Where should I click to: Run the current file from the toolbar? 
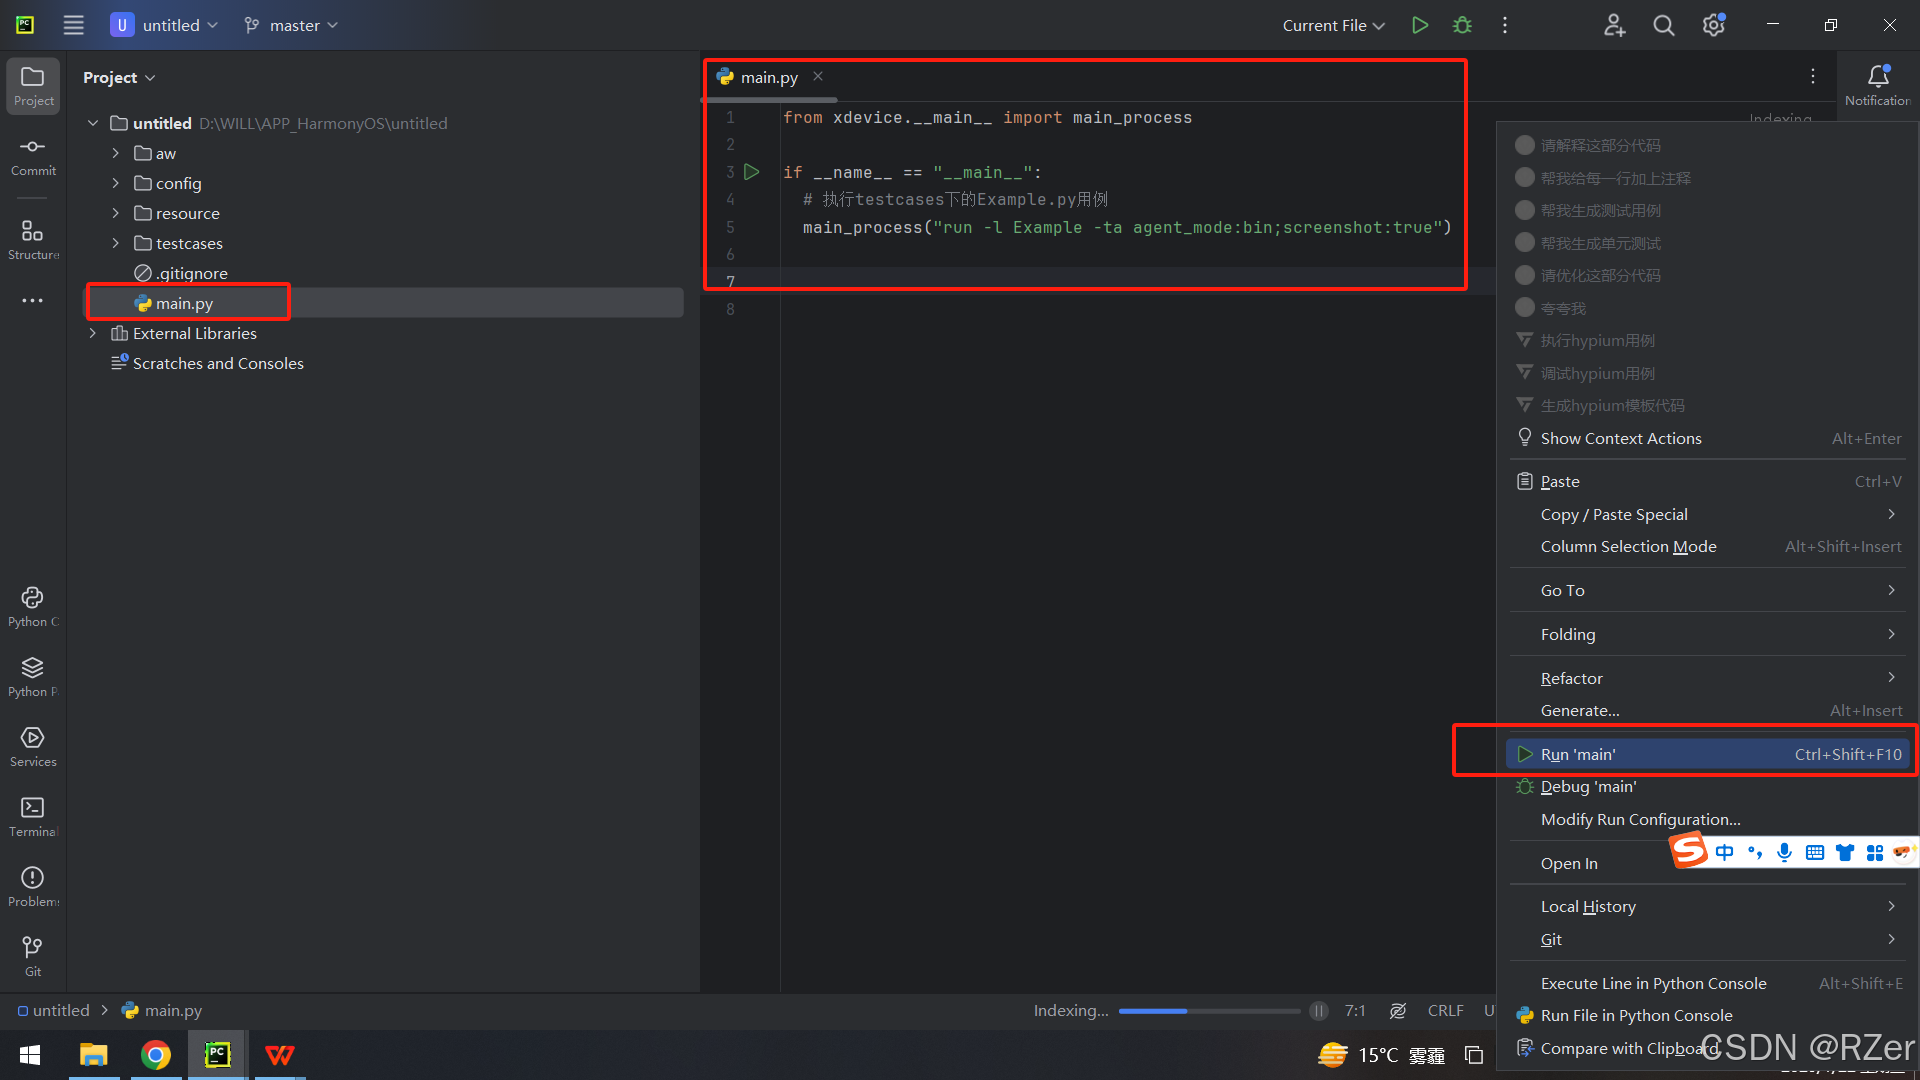[1419, 25]
